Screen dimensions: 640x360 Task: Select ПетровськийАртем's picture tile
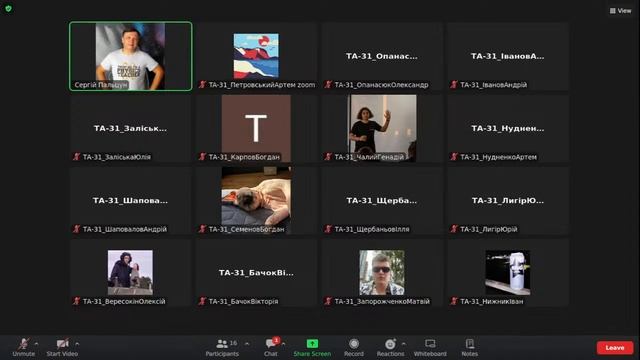(x=256, y=56)
